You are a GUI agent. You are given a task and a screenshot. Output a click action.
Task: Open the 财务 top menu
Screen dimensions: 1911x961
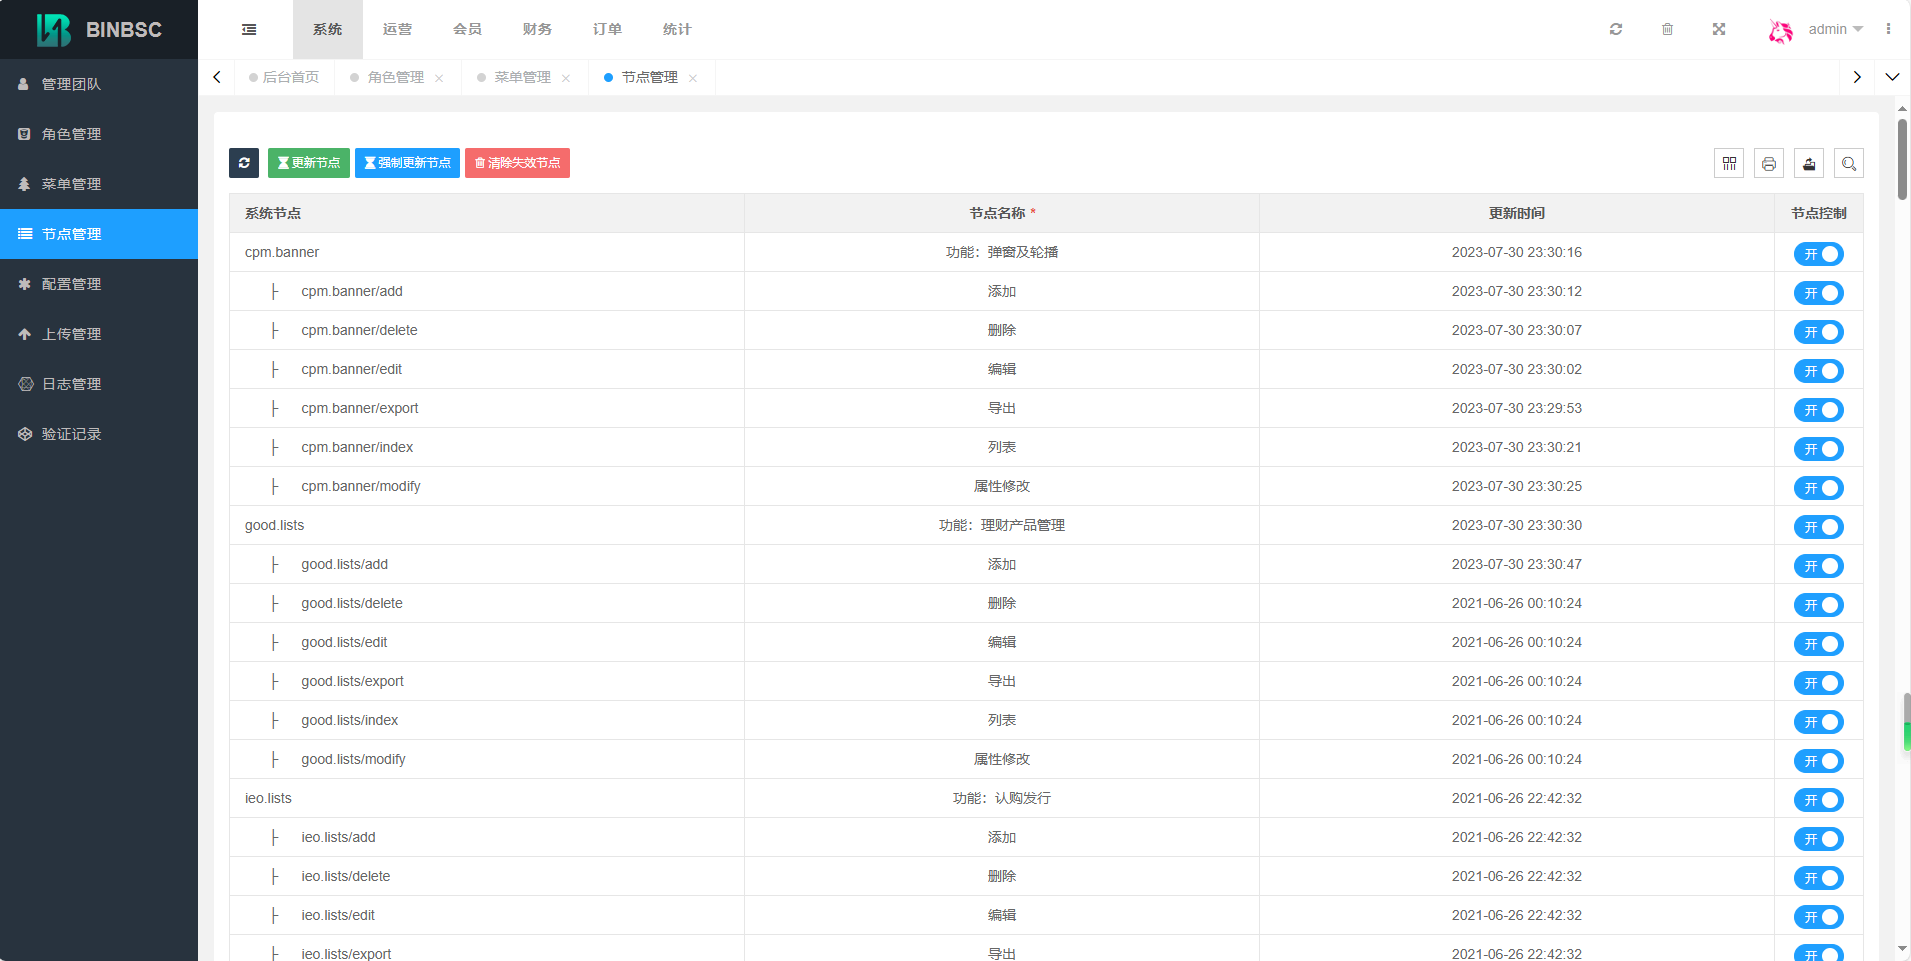click(537, 29)
